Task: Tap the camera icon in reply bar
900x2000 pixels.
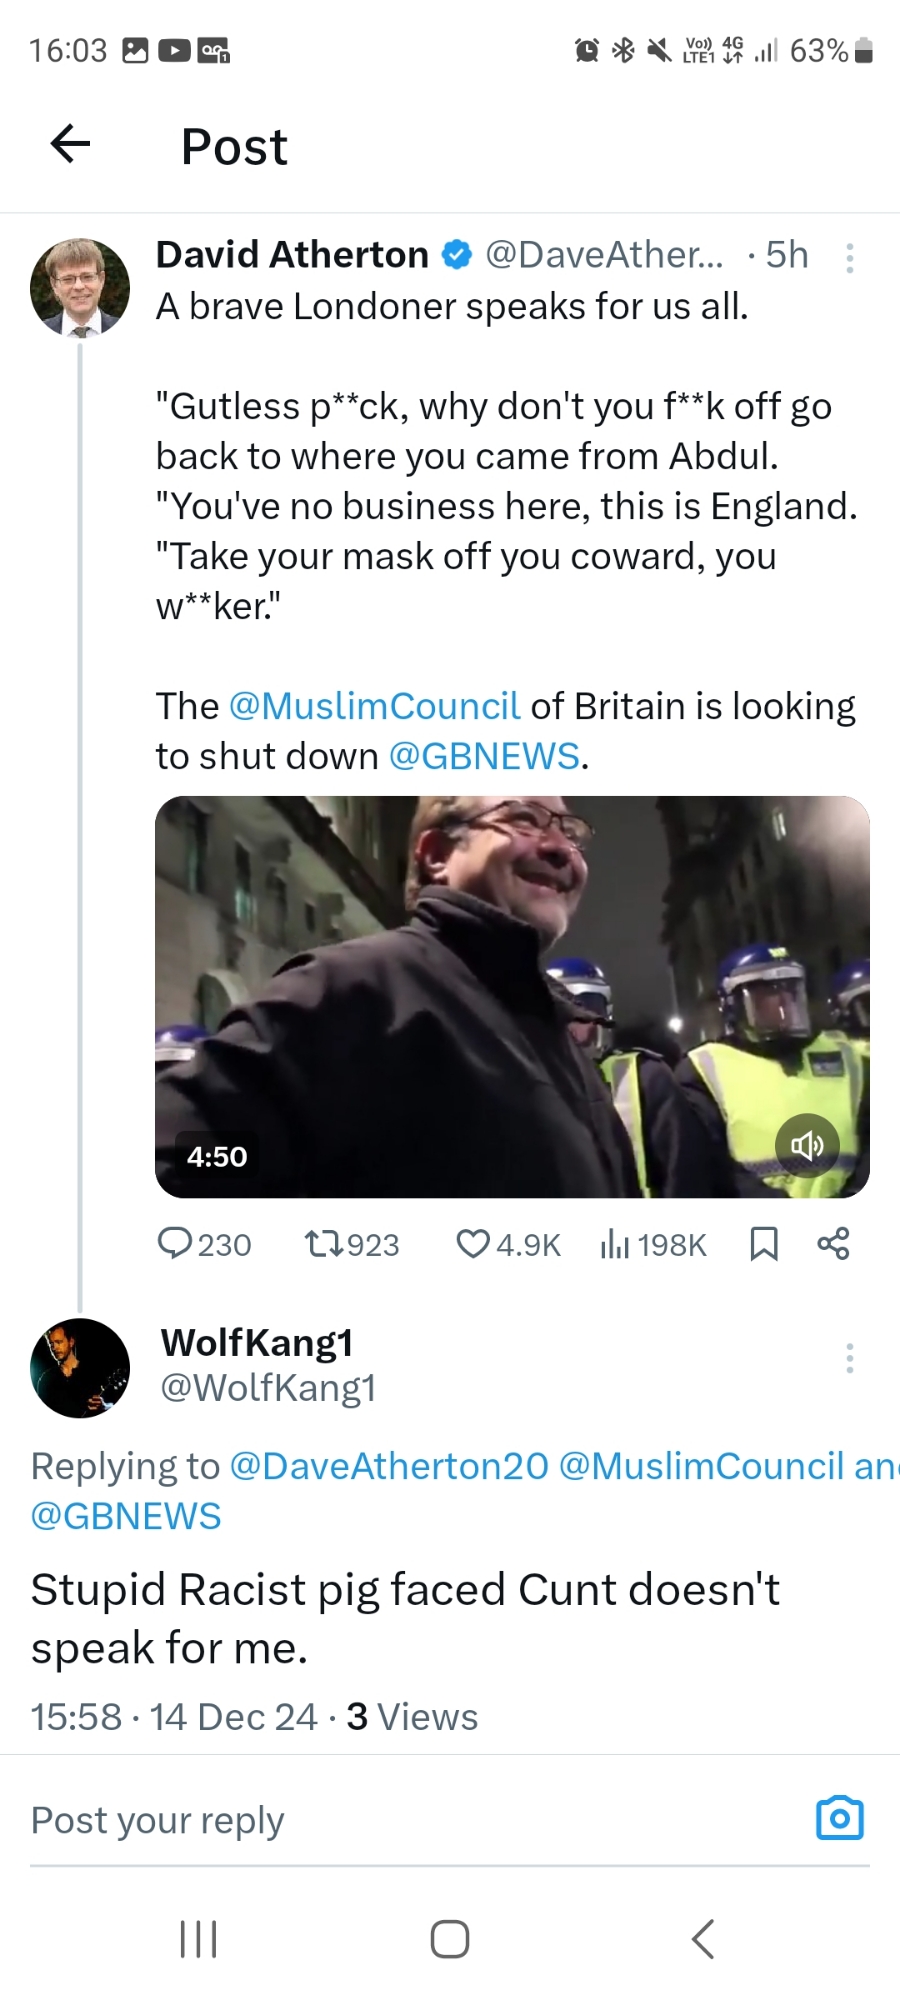Action: pyautogui.click(x=839, y=1819)
